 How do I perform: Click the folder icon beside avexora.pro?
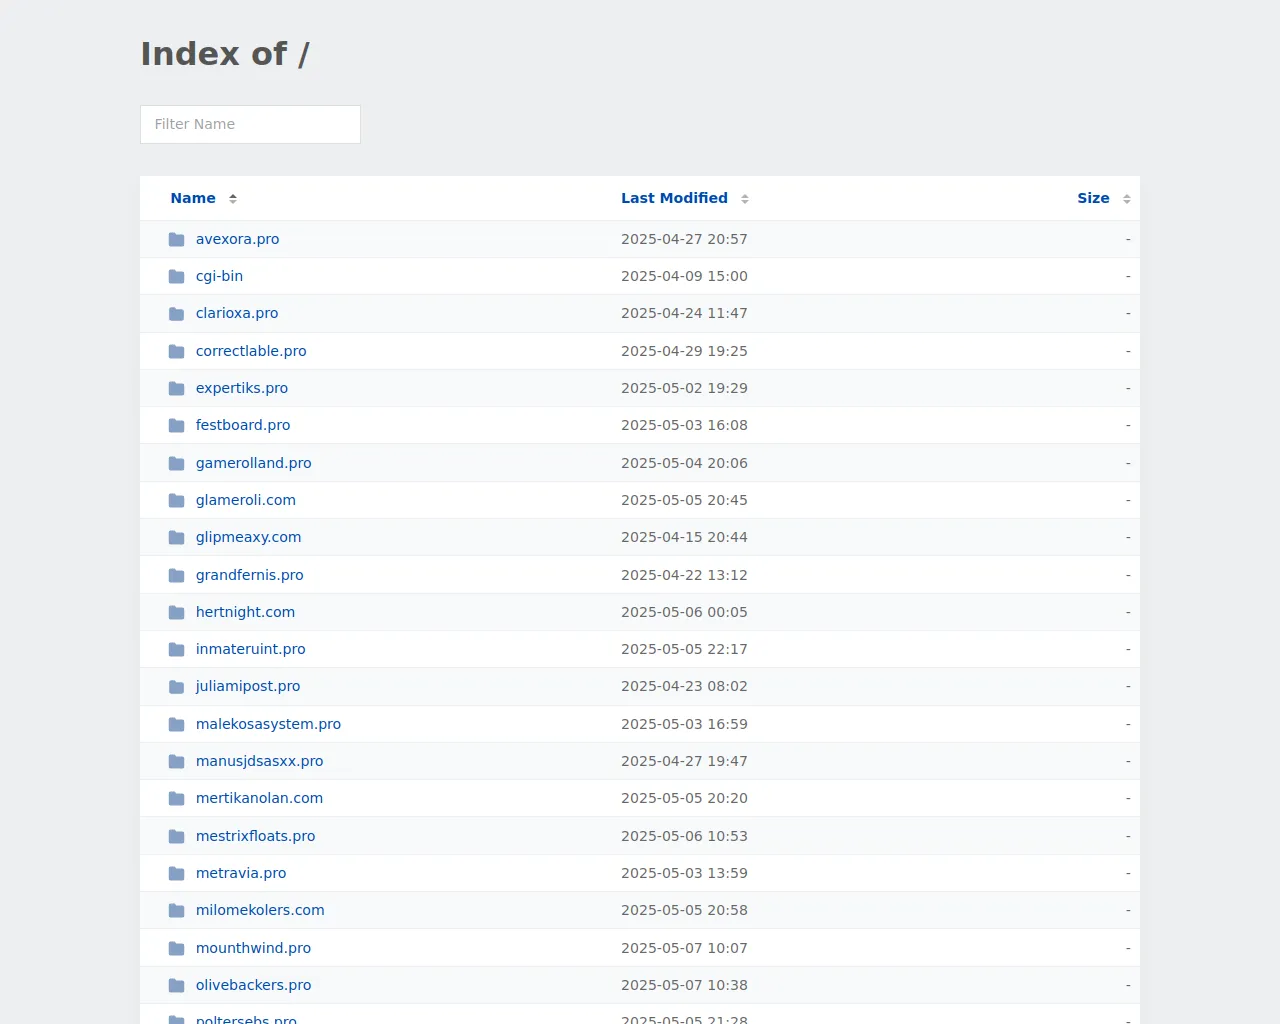[177, 239]
